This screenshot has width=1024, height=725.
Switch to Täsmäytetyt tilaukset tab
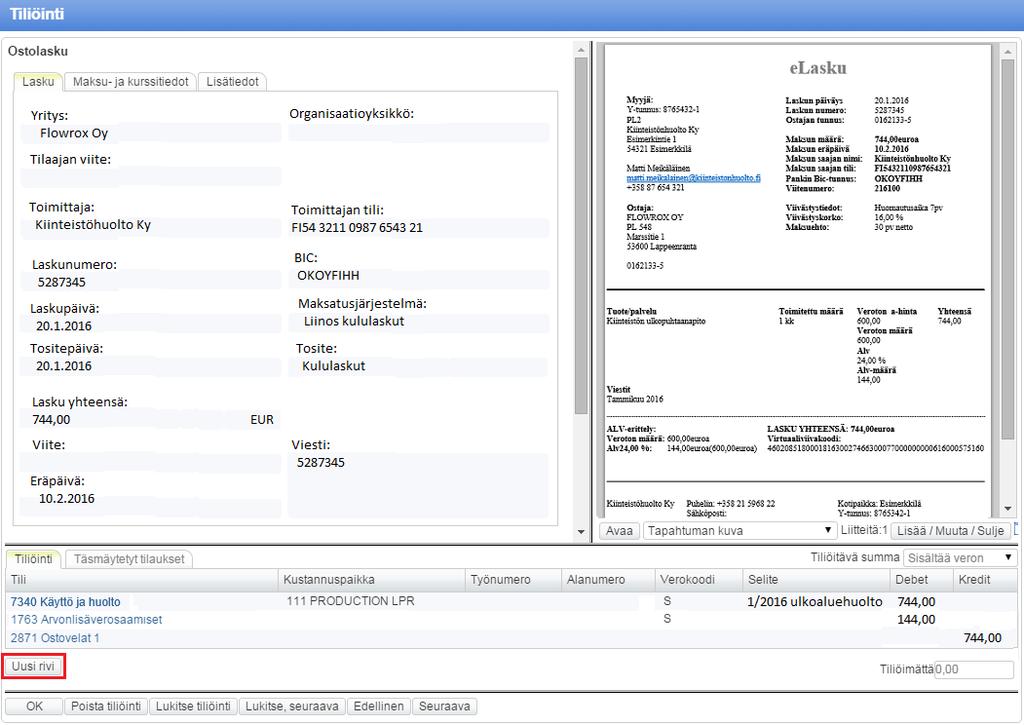pos(129,559)
